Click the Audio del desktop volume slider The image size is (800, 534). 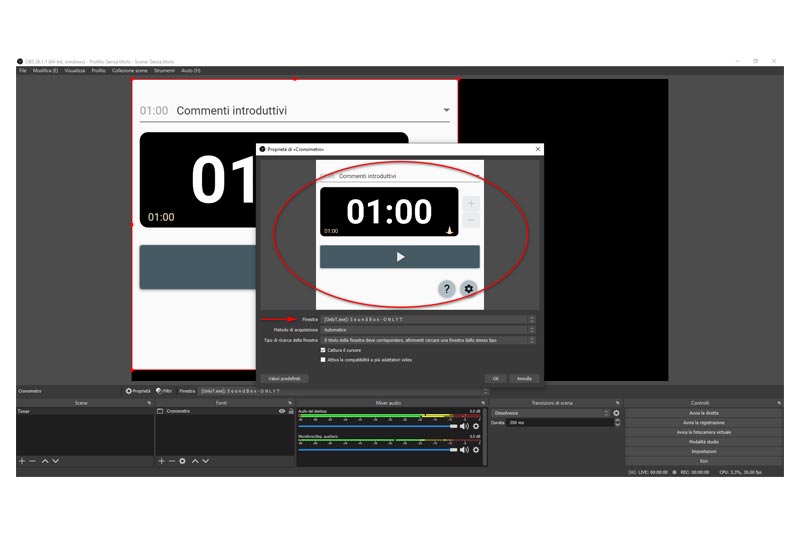[x=378, y=426]
